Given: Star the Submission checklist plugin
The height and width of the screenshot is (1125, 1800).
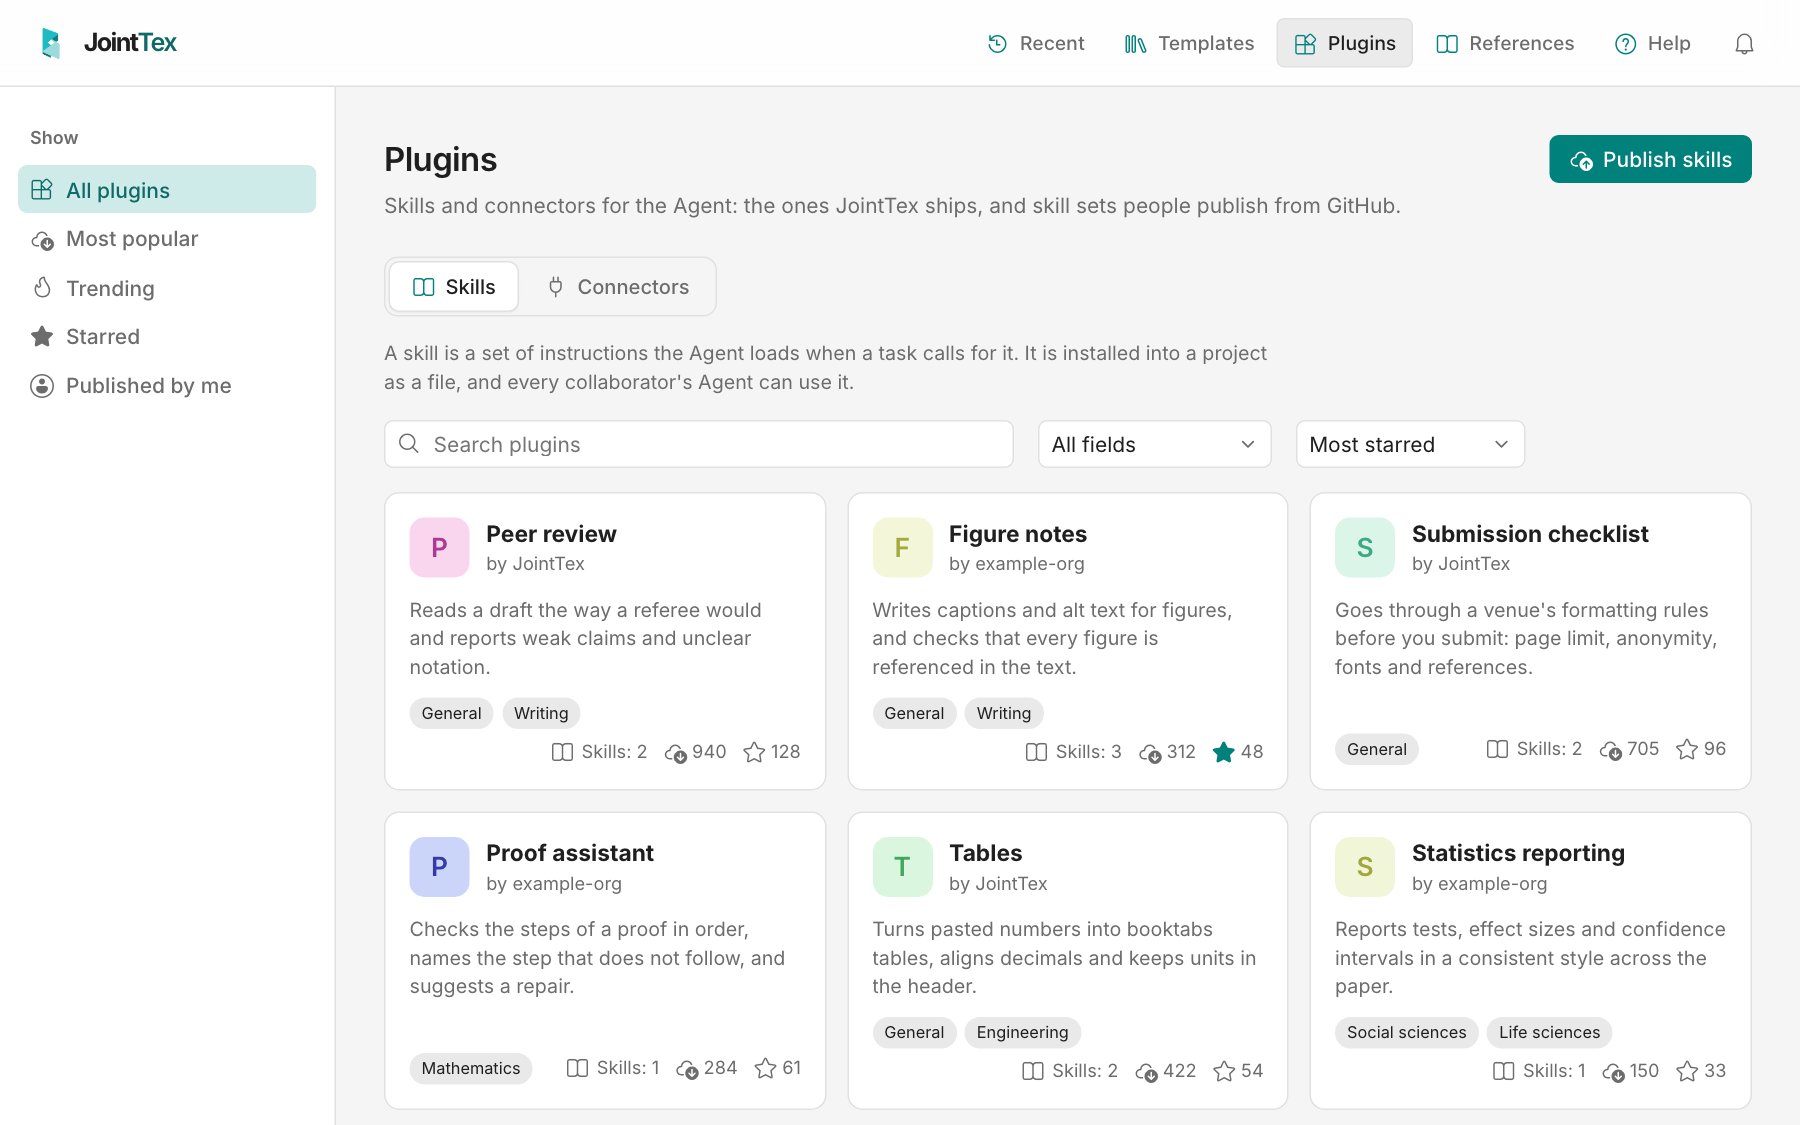Looking at the screenshot, I should point(1687,749).
